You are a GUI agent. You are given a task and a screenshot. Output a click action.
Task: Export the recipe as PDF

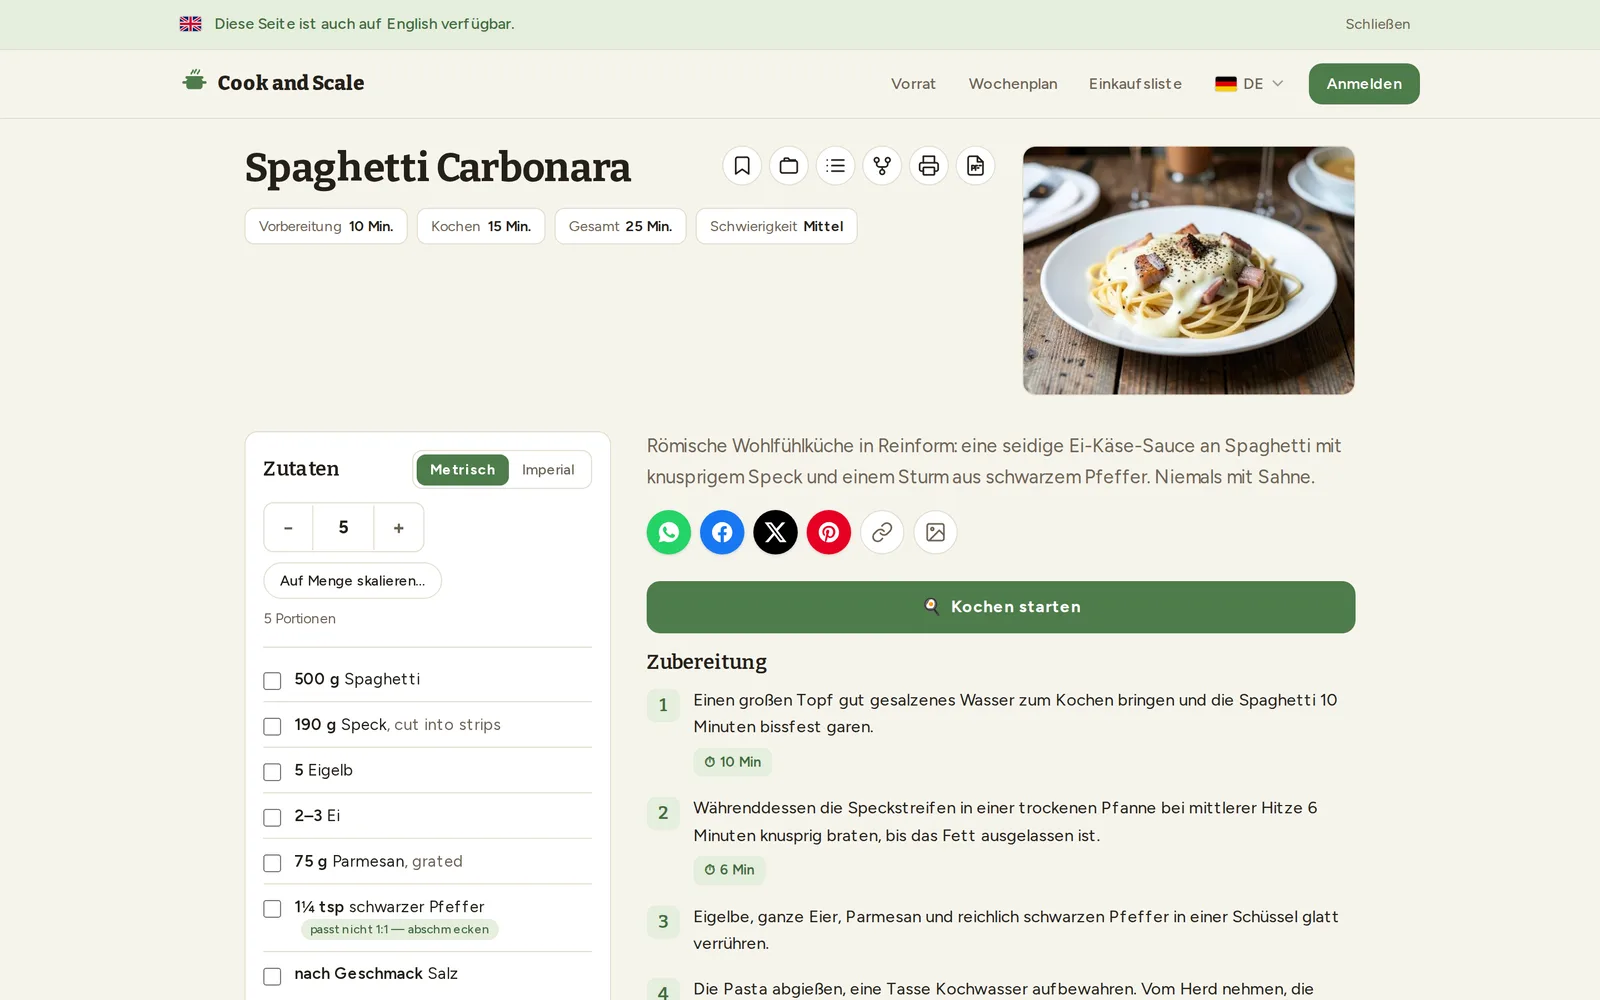(976, 166)
